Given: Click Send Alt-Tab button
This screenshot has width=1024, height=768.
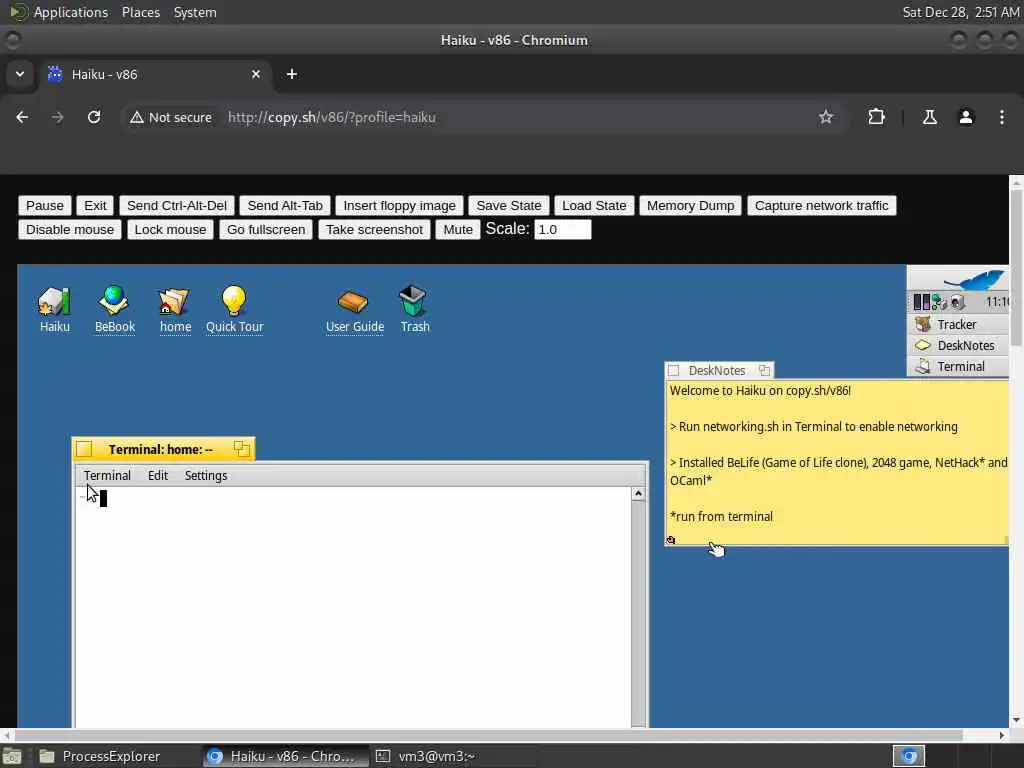Looking at the screenshot, I should coord(285,206).
